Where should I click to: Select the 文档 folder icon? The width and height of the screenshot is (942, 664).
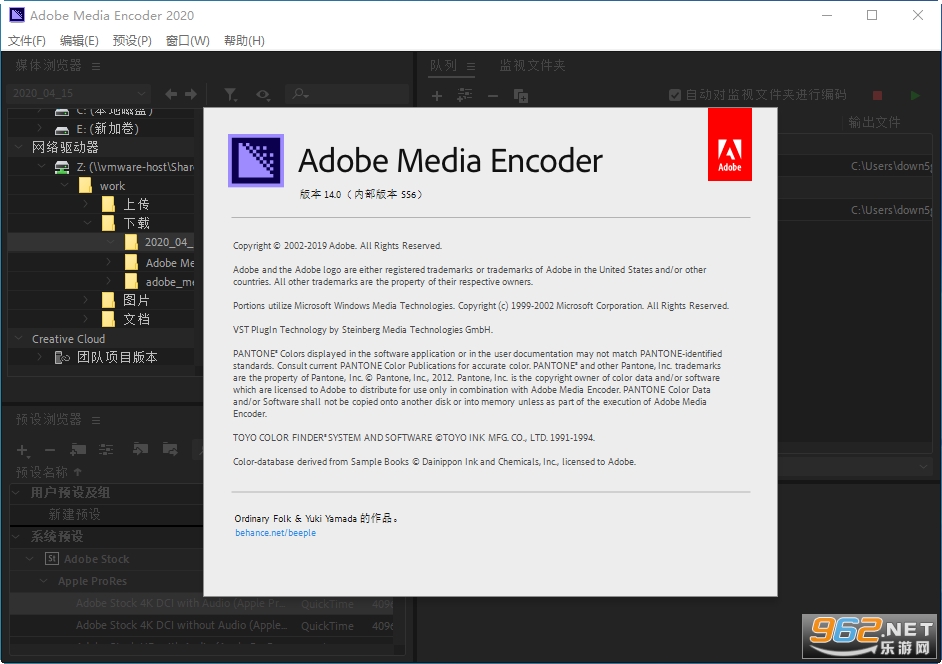tap(108, 318)
